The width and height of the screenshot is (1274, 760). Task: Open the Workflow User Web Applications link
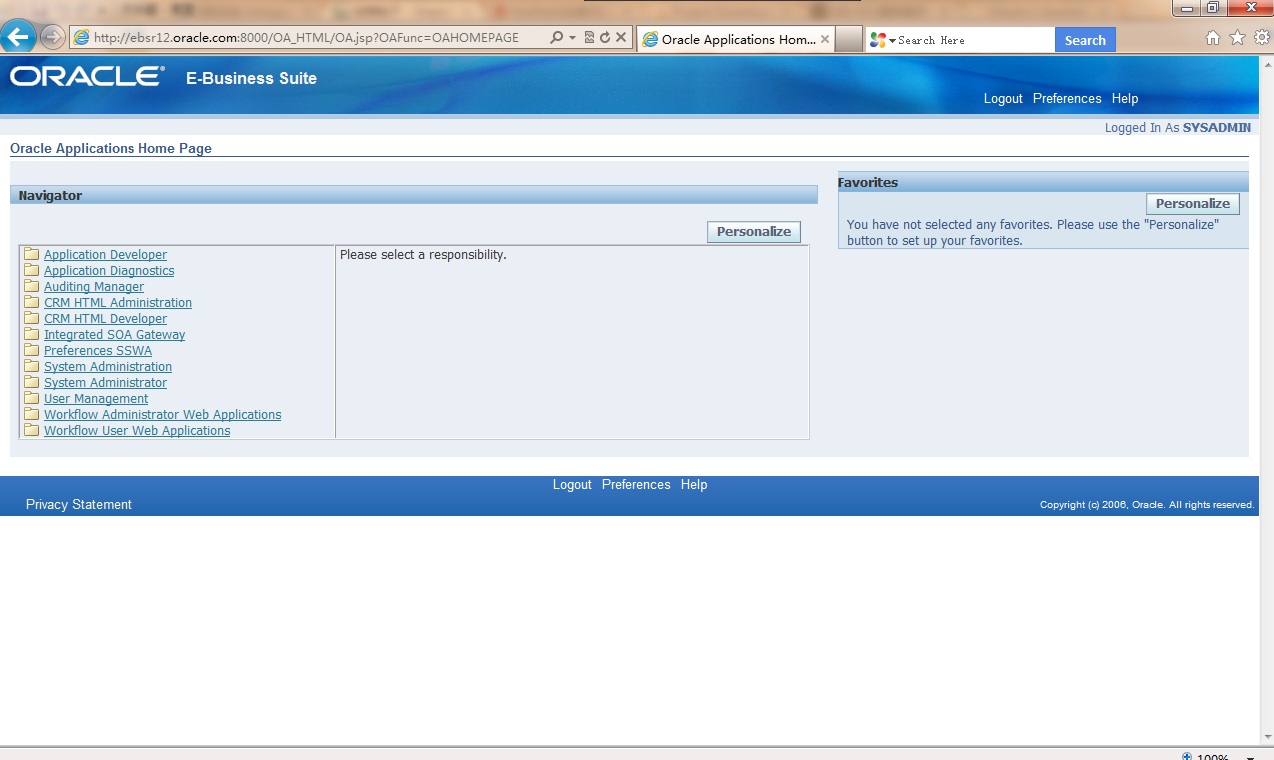pyautogui.click(x=137, y=431)
